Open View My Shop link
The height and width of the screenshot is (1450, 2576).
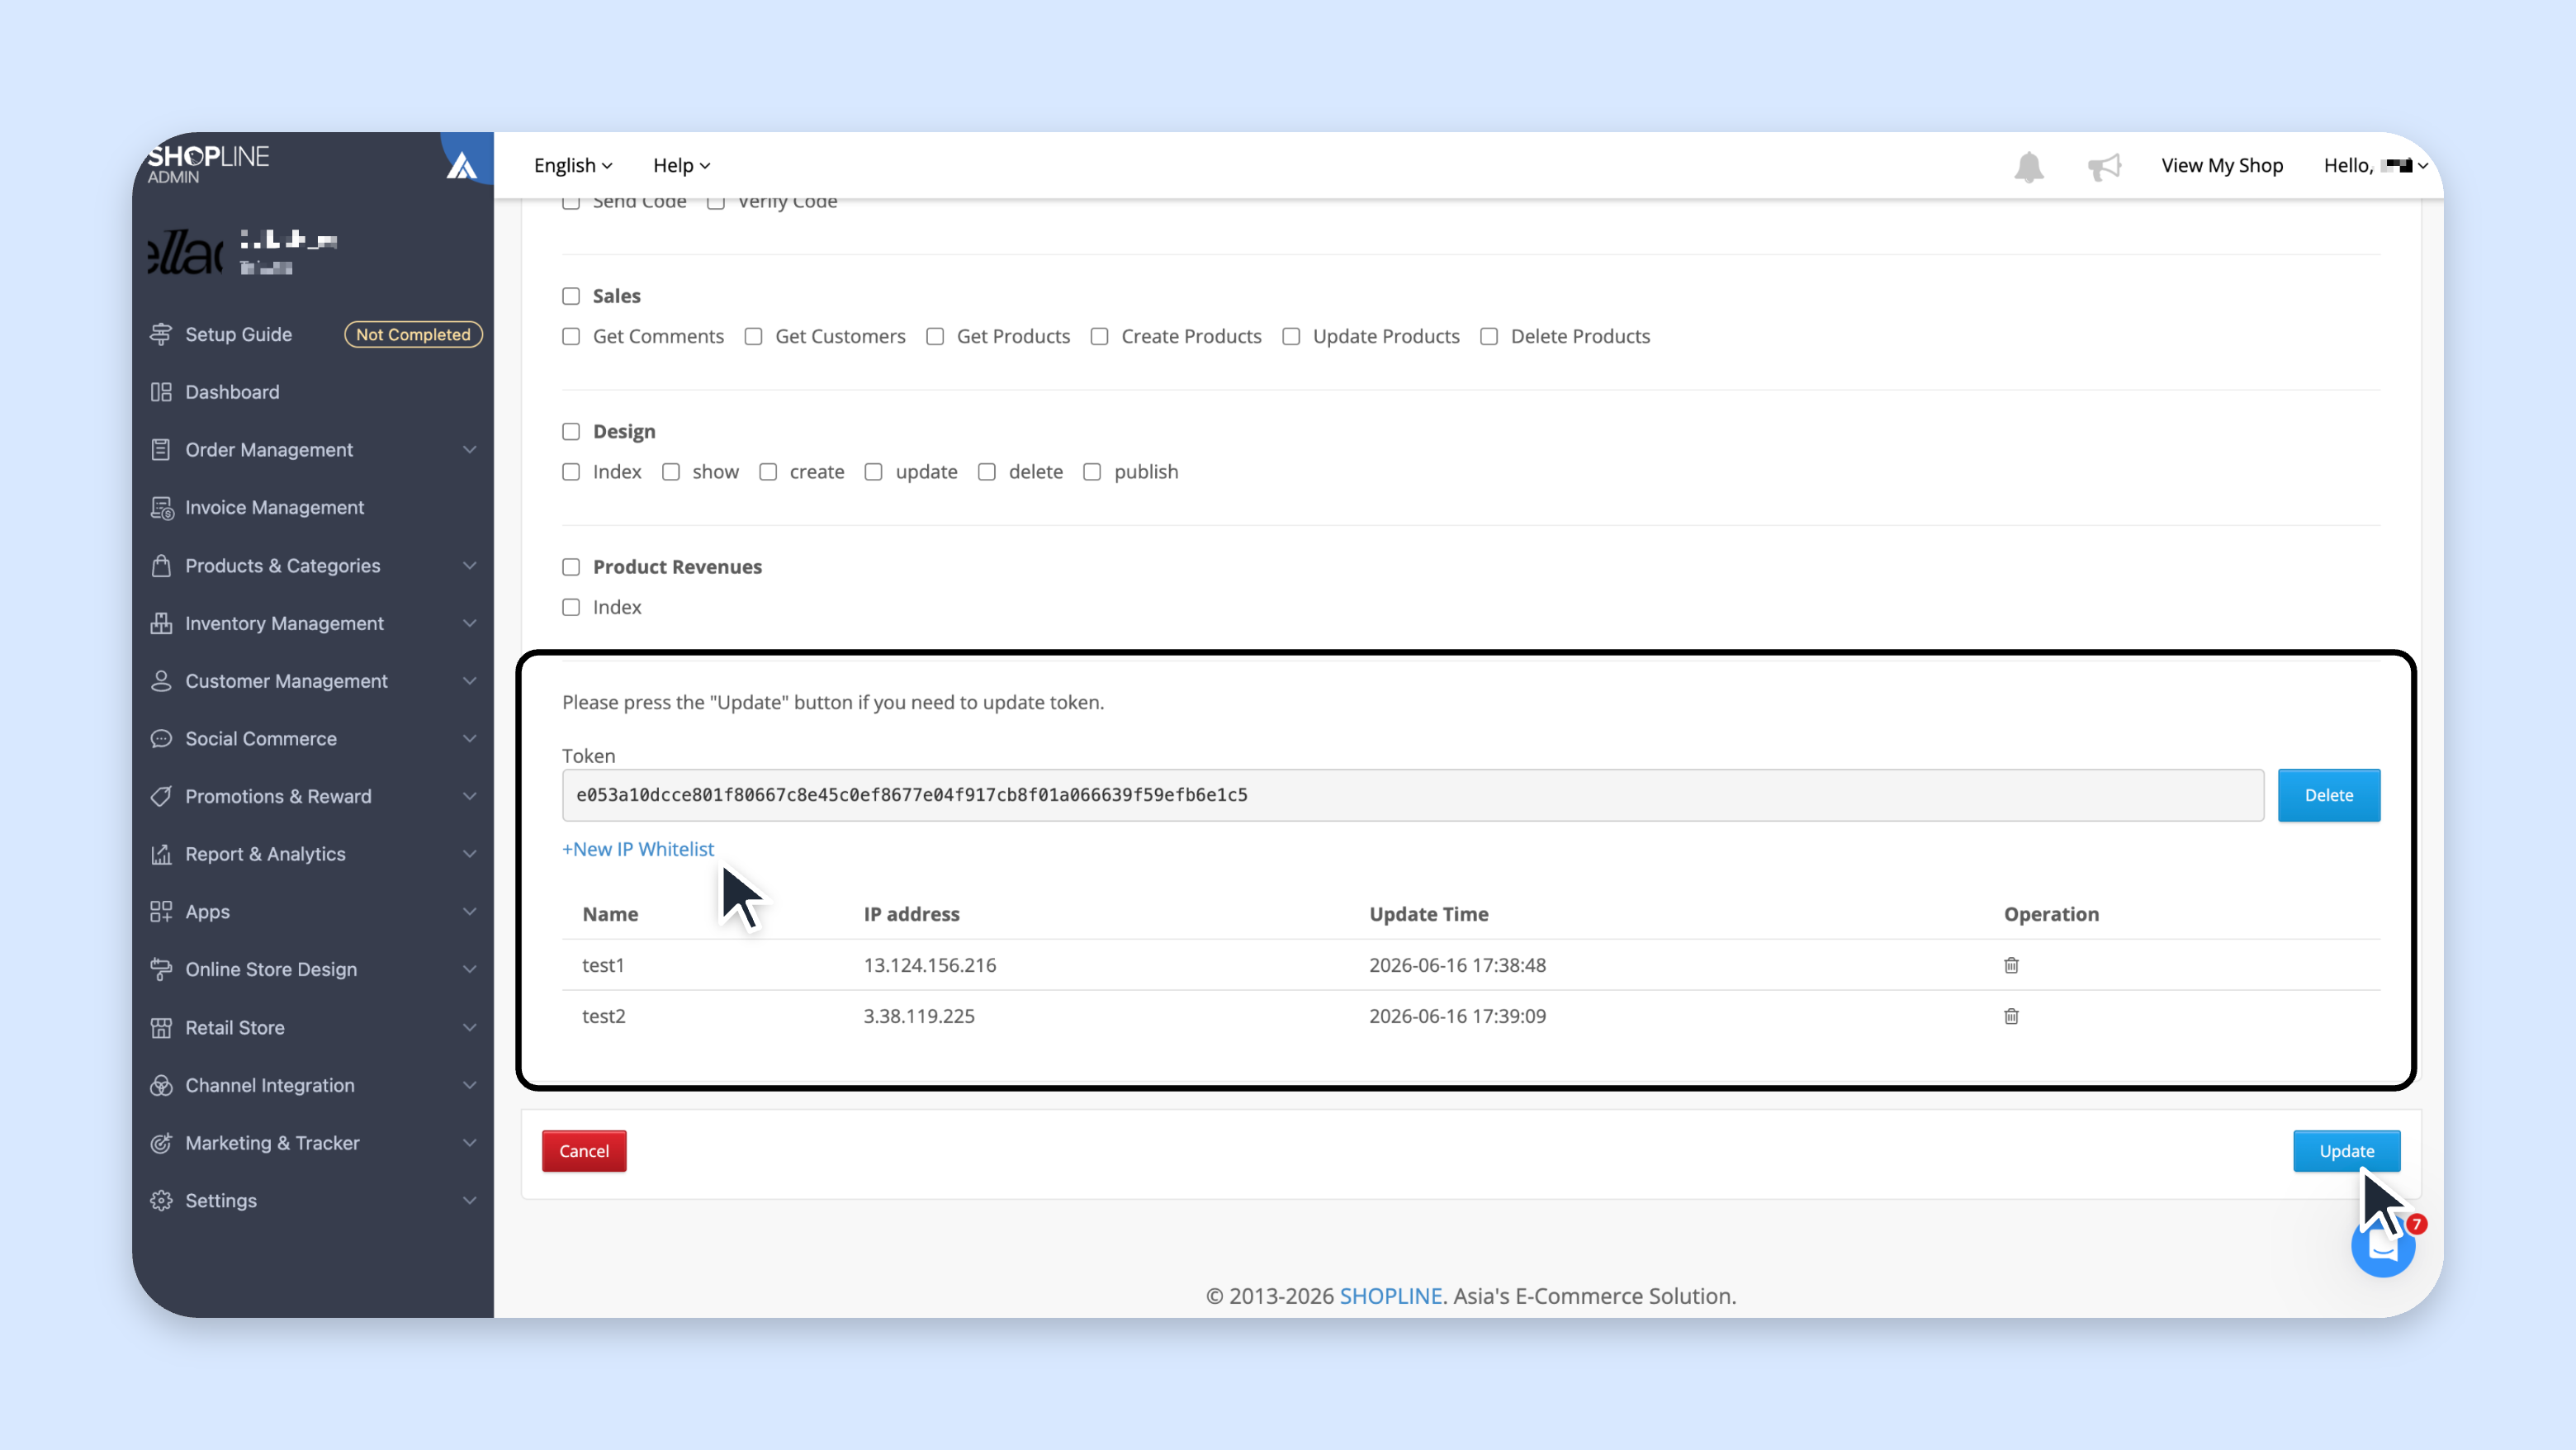2222,165
